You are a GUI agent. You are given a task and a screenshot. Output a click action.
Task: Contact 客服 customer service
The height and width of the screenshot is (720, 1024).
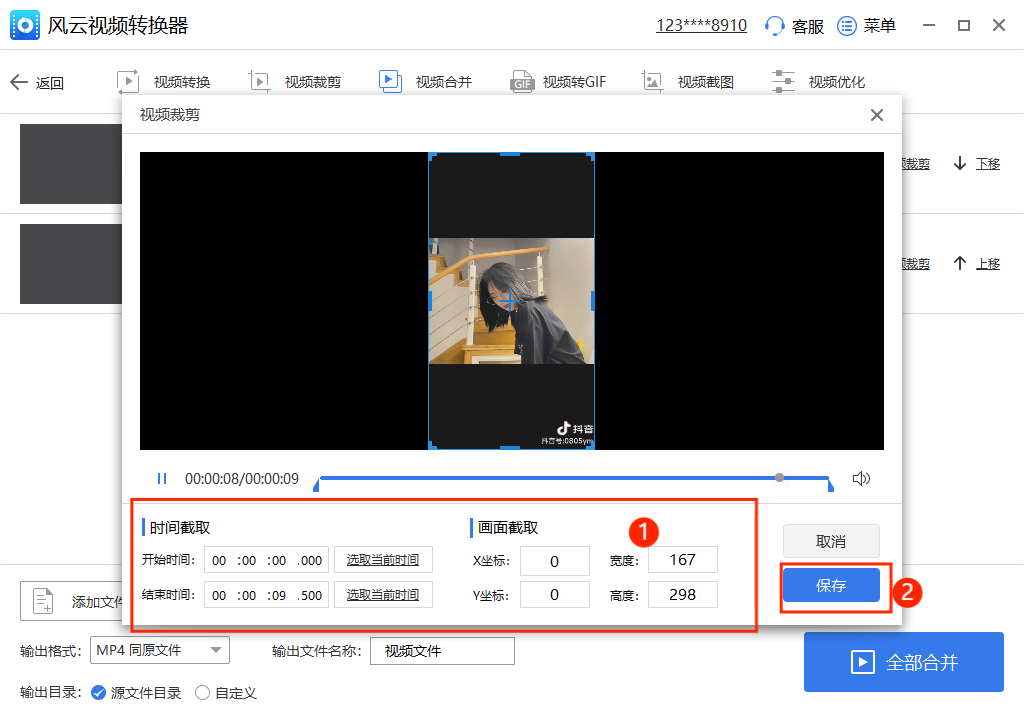[x=793, y=25]
